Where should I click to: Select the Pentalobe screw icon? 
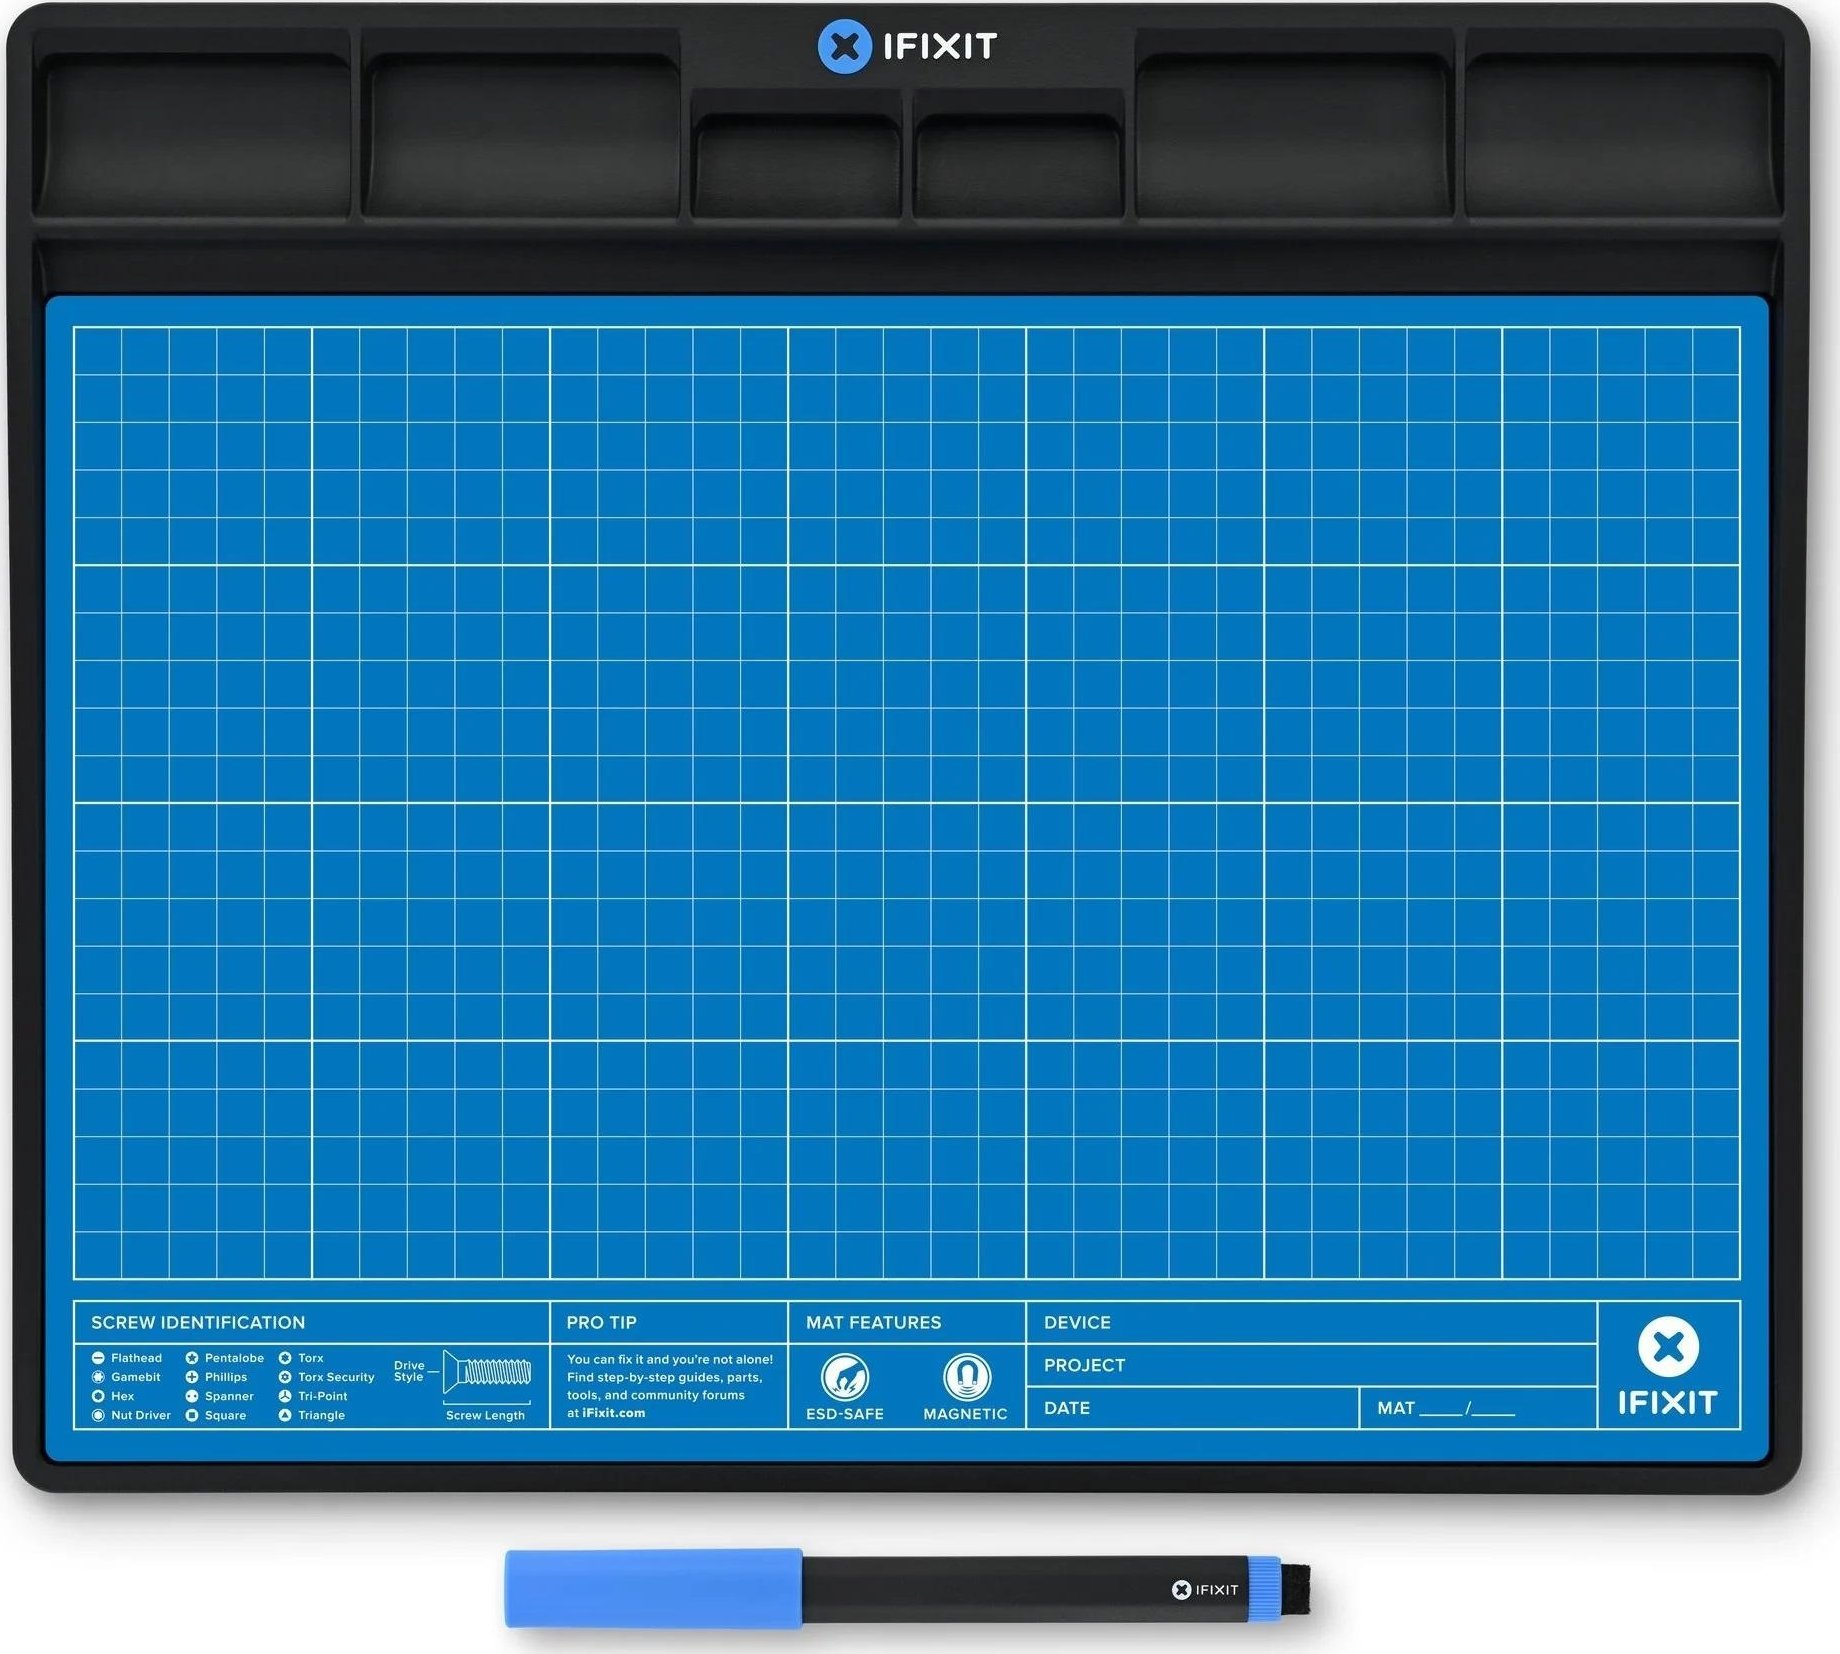click(x=193, y=1358)
